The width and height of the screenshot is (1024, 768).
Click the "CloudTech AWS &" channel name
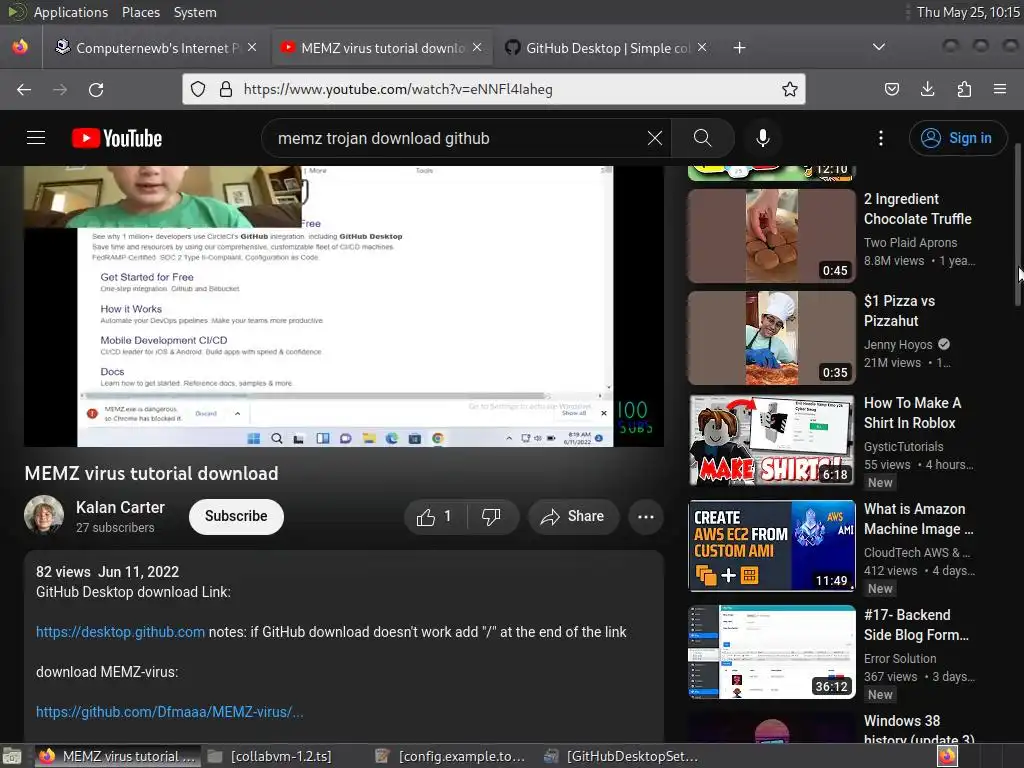[x=917, y=552]
